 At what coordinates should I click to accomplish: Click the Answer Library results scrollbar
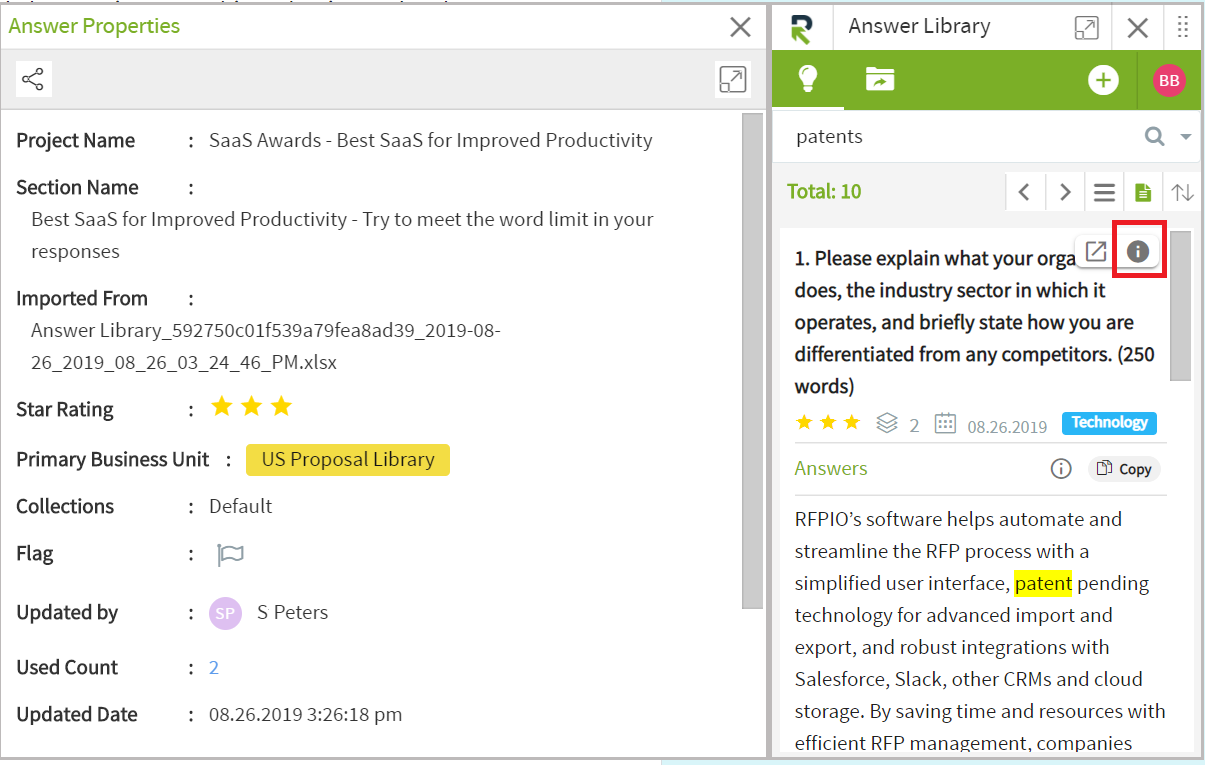[1180, 306]
